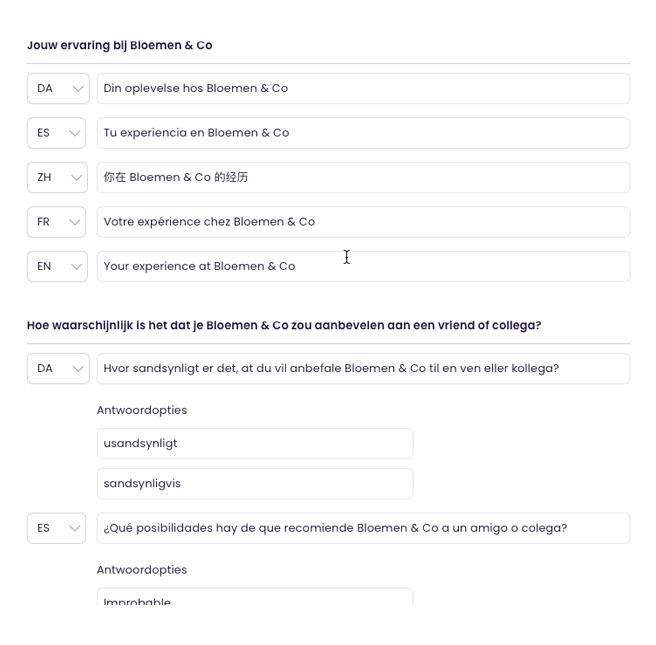Open the ZH language dropdown
656x645 pixels.
point(57,177)
